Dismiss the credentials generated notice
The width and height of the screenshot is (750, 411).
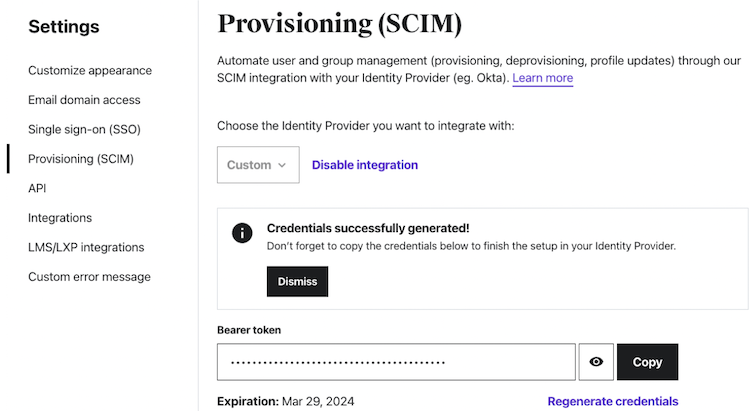click(297, 281)
